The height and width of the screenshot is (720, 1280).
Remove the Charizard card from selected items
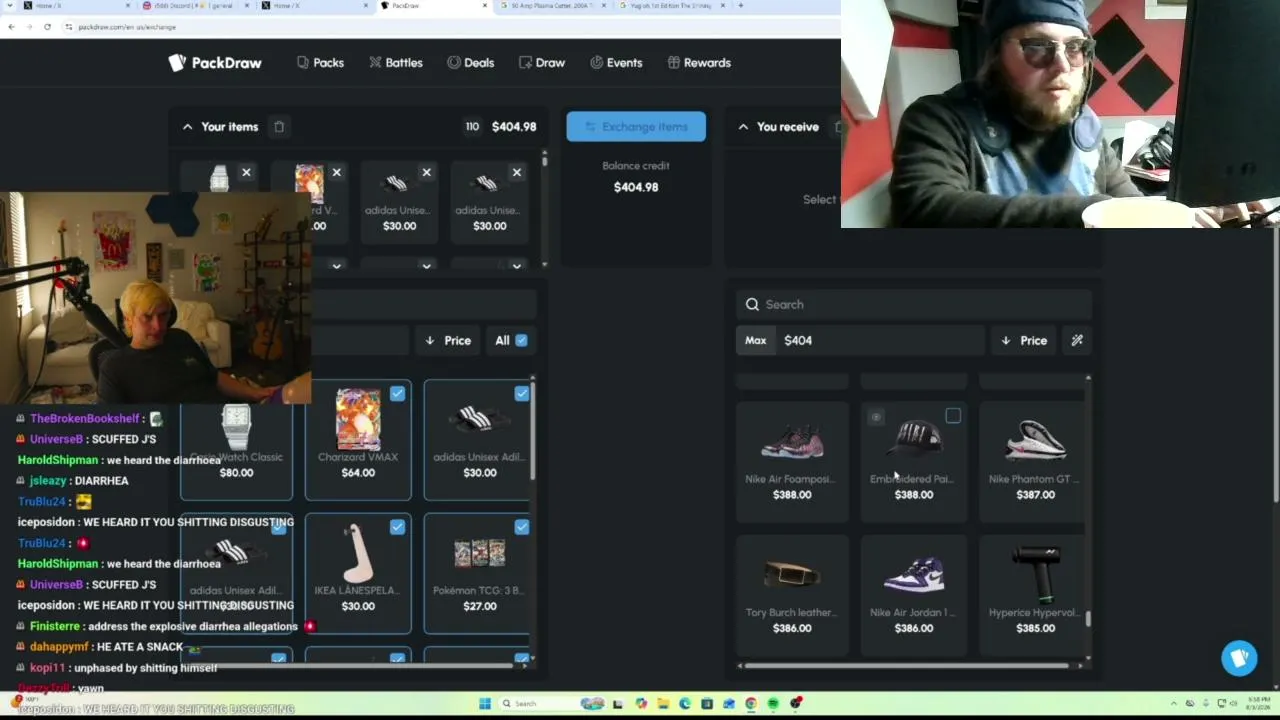pyautogui.click(x=336, y=173)
